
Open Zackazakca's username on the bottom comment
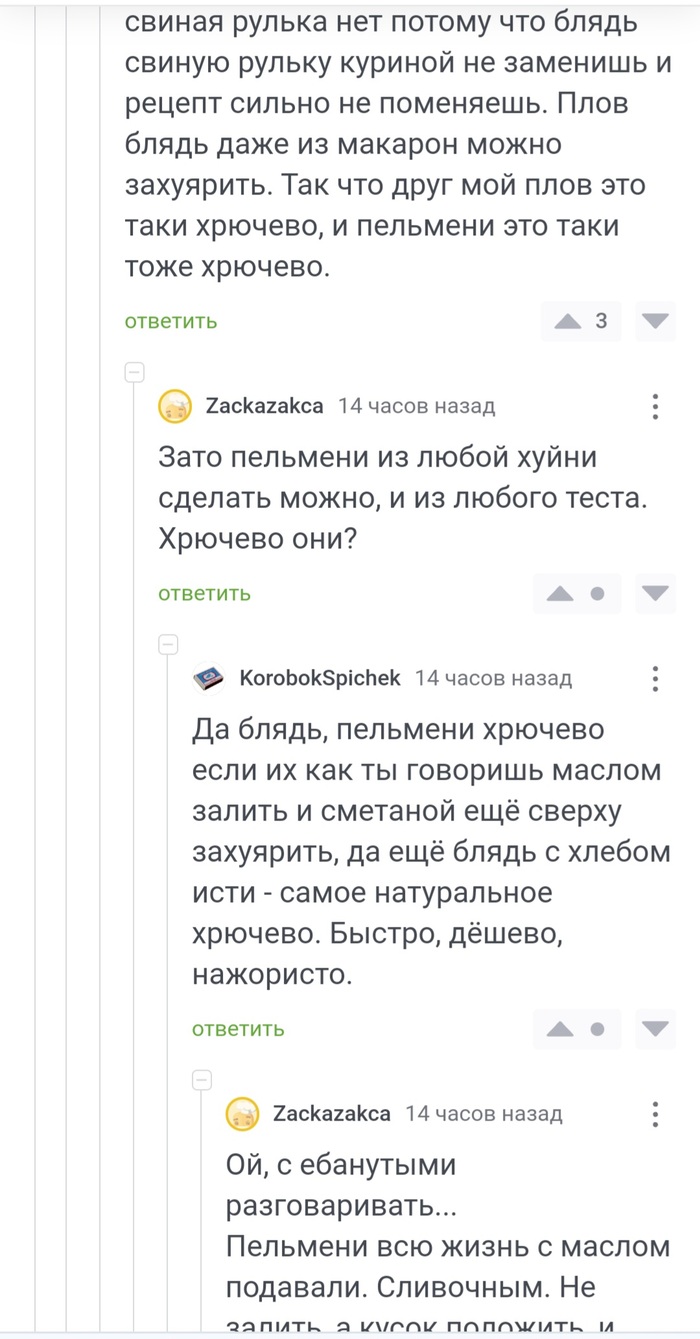[x=332, y=1113]
